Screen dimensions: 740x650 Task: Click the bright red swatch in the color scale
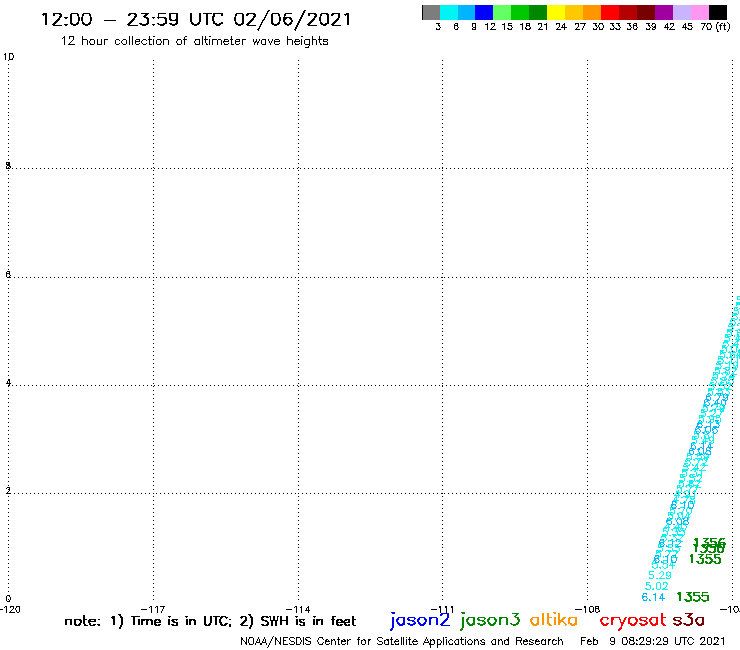click(610, 12)
